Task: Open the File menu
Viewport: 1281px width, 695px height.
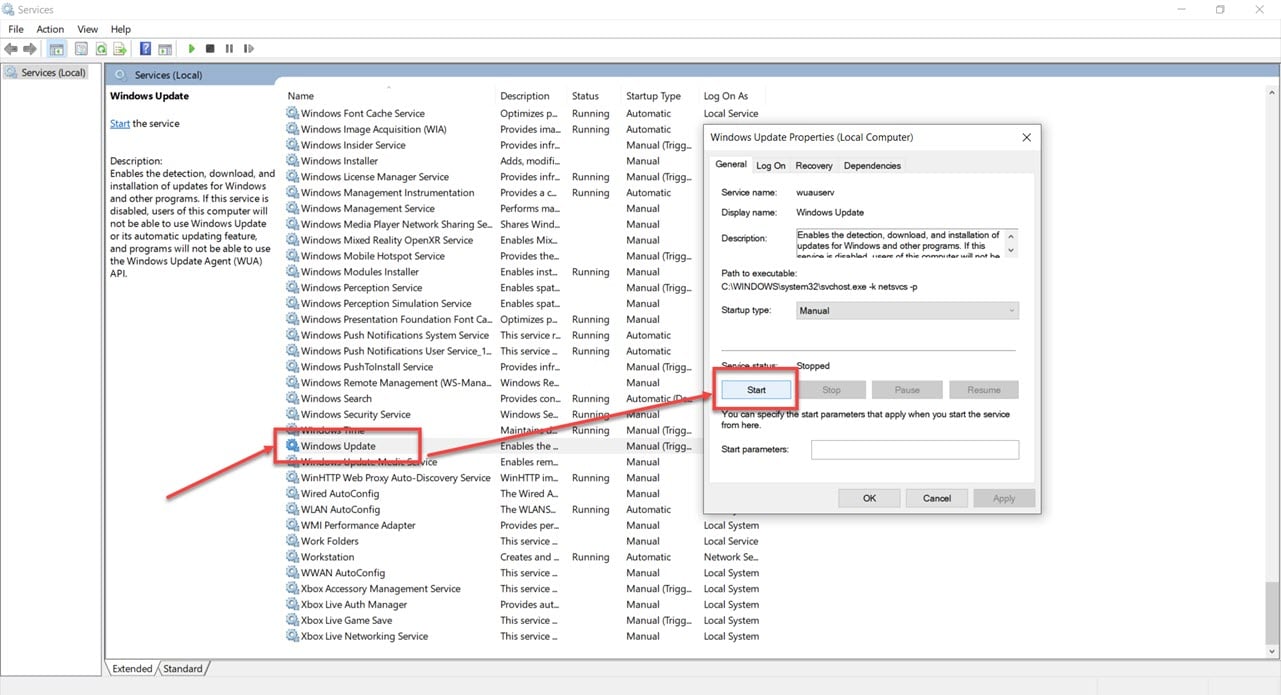Action: pos(16,29)
